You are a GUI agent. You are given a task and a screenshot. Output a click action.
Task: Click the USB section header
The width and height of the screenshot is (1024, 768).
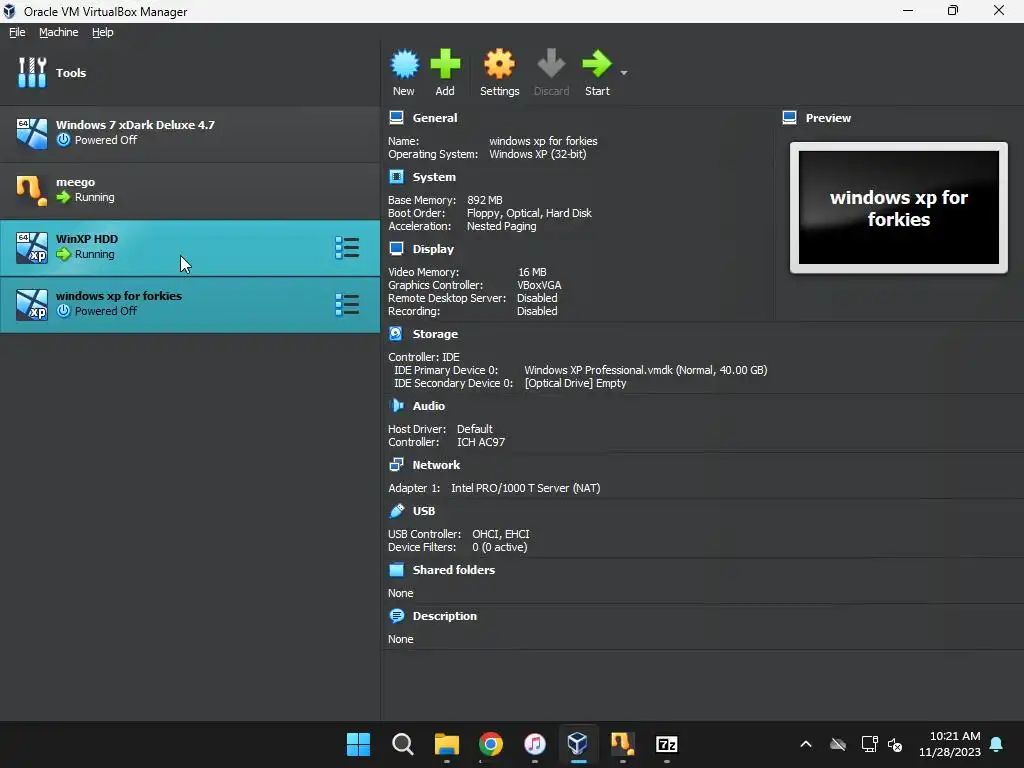(424, 511)
